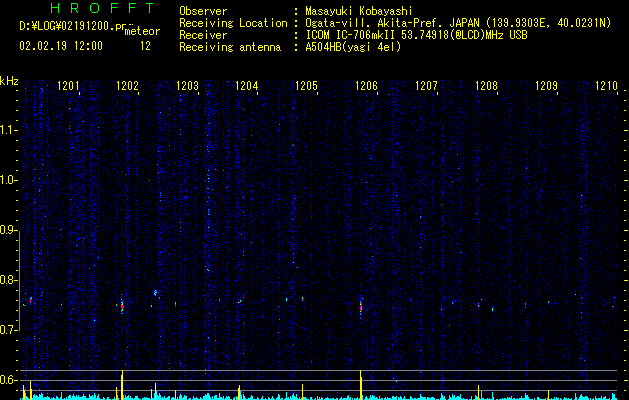This screenshot has width=629, height=400.
Task: Click the kHz axis unit label
Action: pyautogui.click(x=9, y=81)
